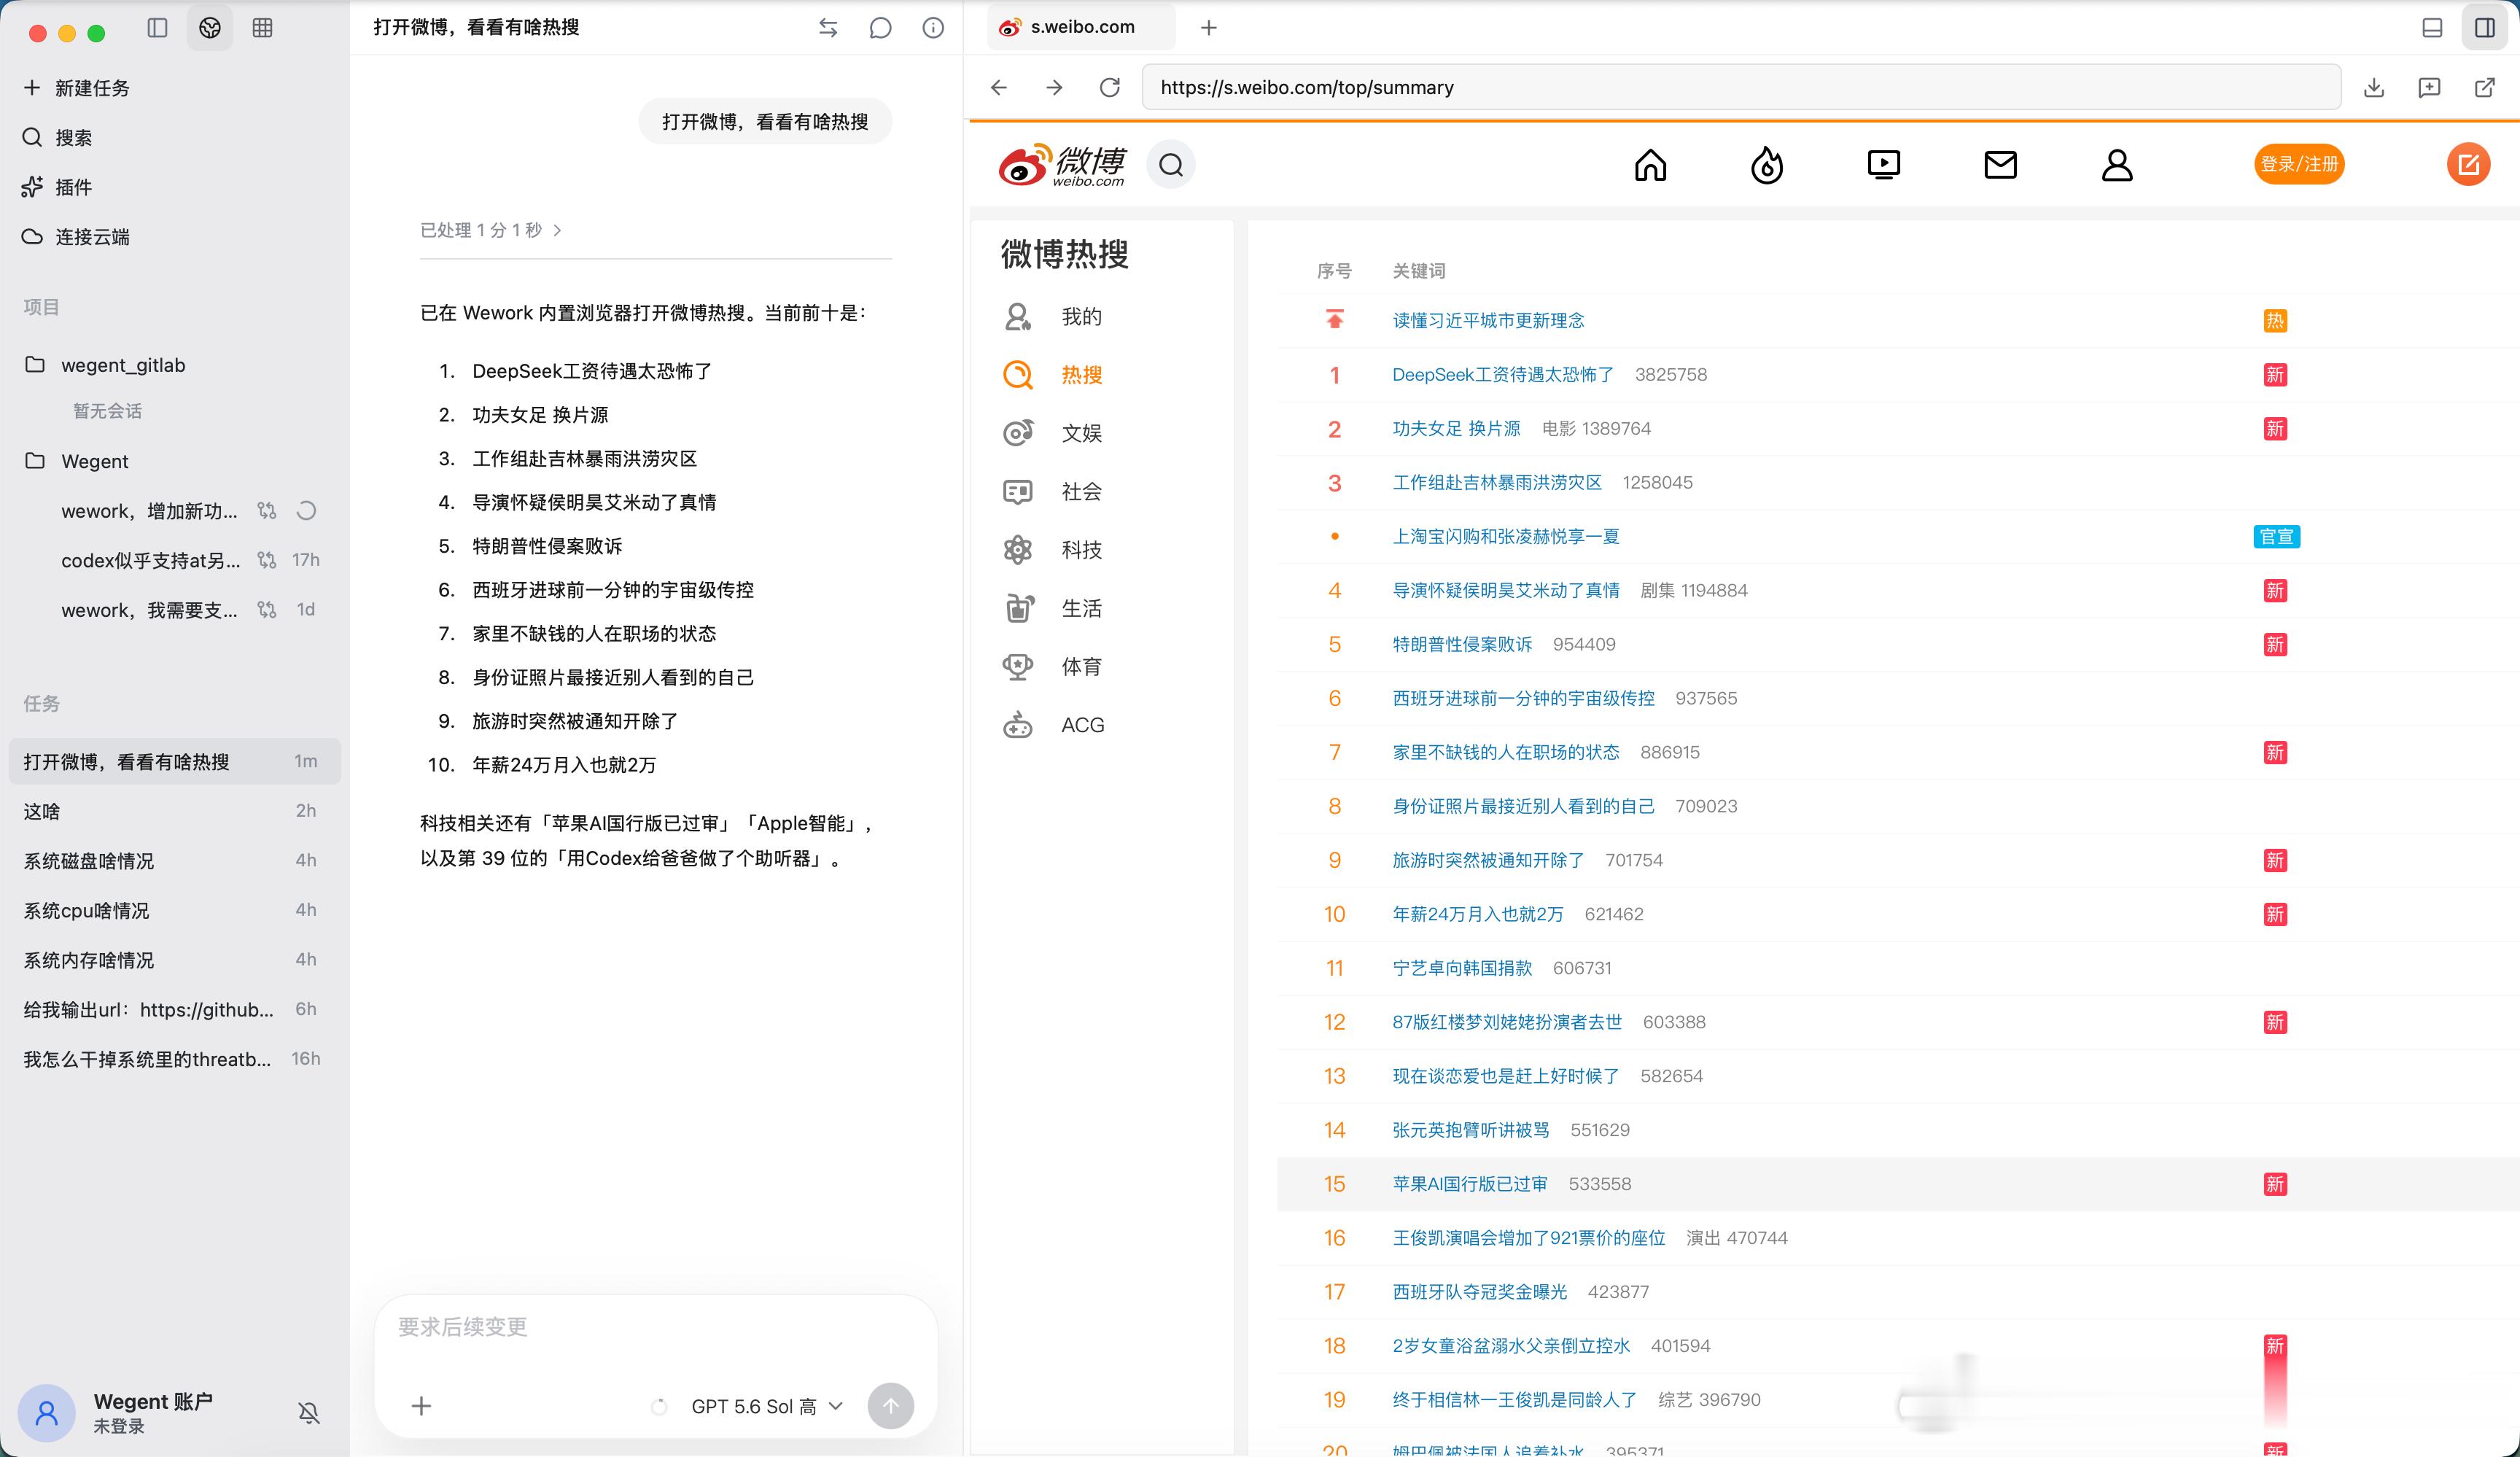Open 搜索 in the left sidebar
The image size is (2520, 1457).
tap(58, 137)
